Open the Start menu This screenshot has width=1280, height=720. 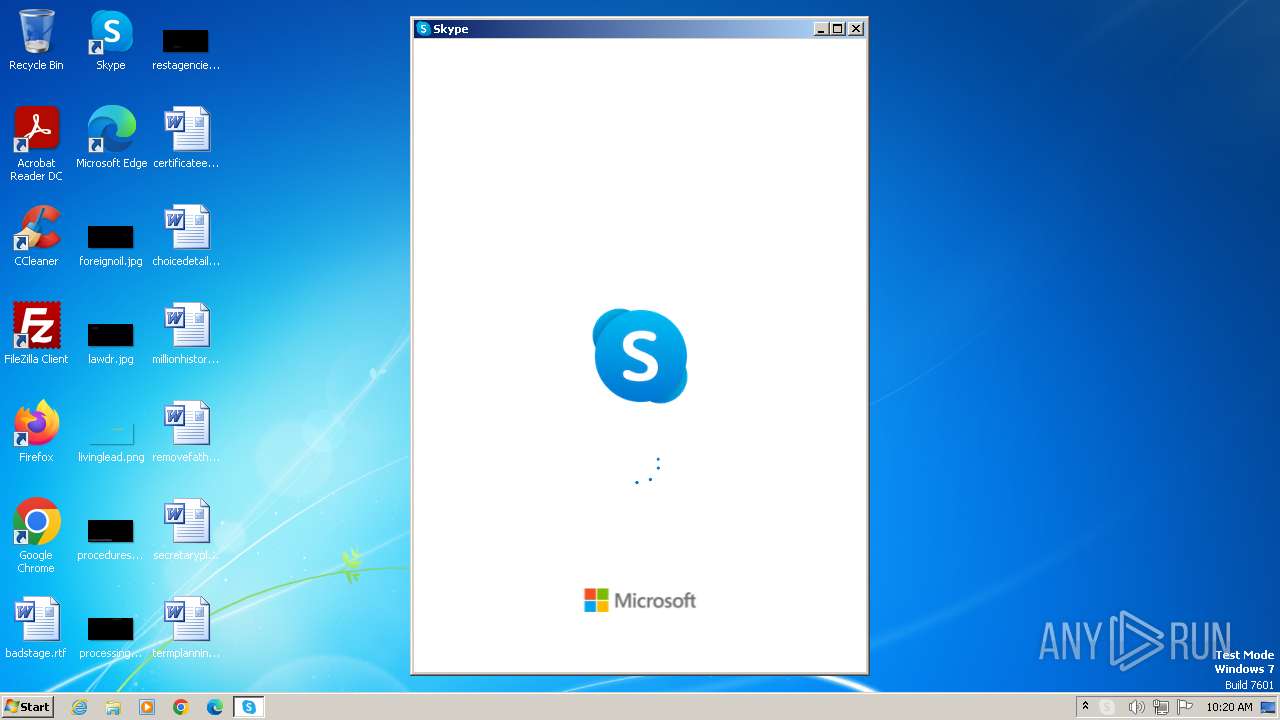click(x=27, y=707)
